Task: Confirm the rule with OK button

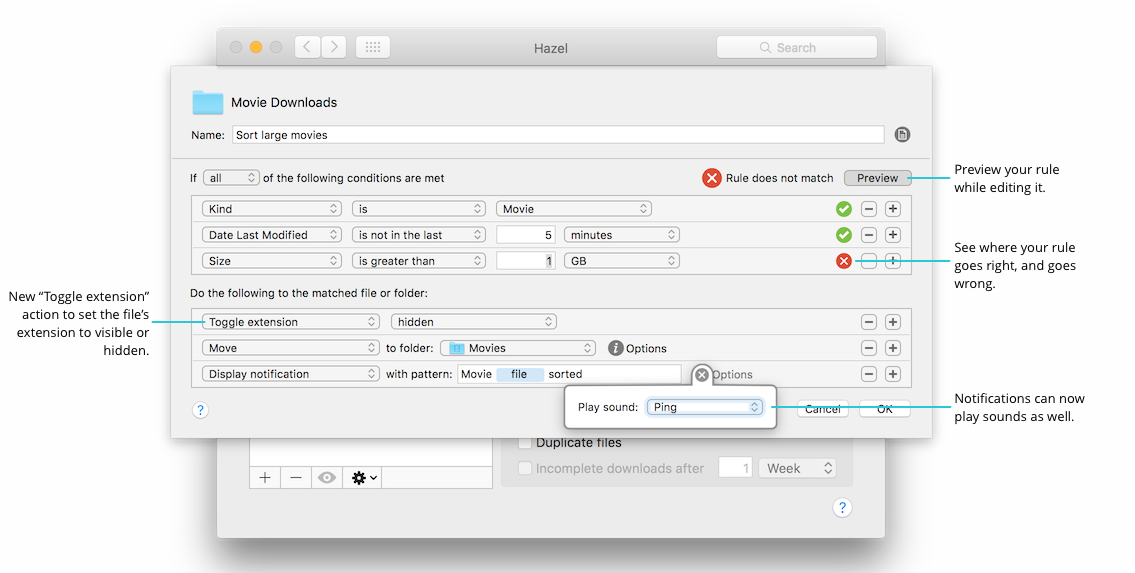Action: [x=885, y=409]
